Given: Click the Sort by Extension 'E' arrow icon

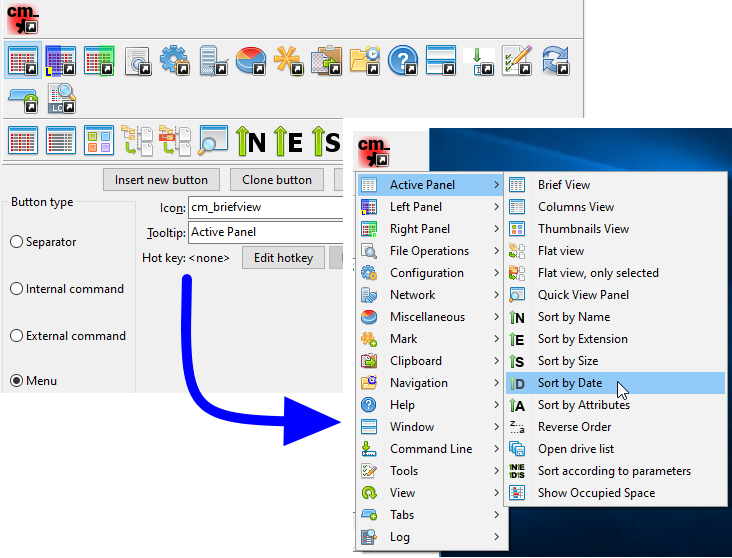Looking at the screenshot, I should pos(289,141).
